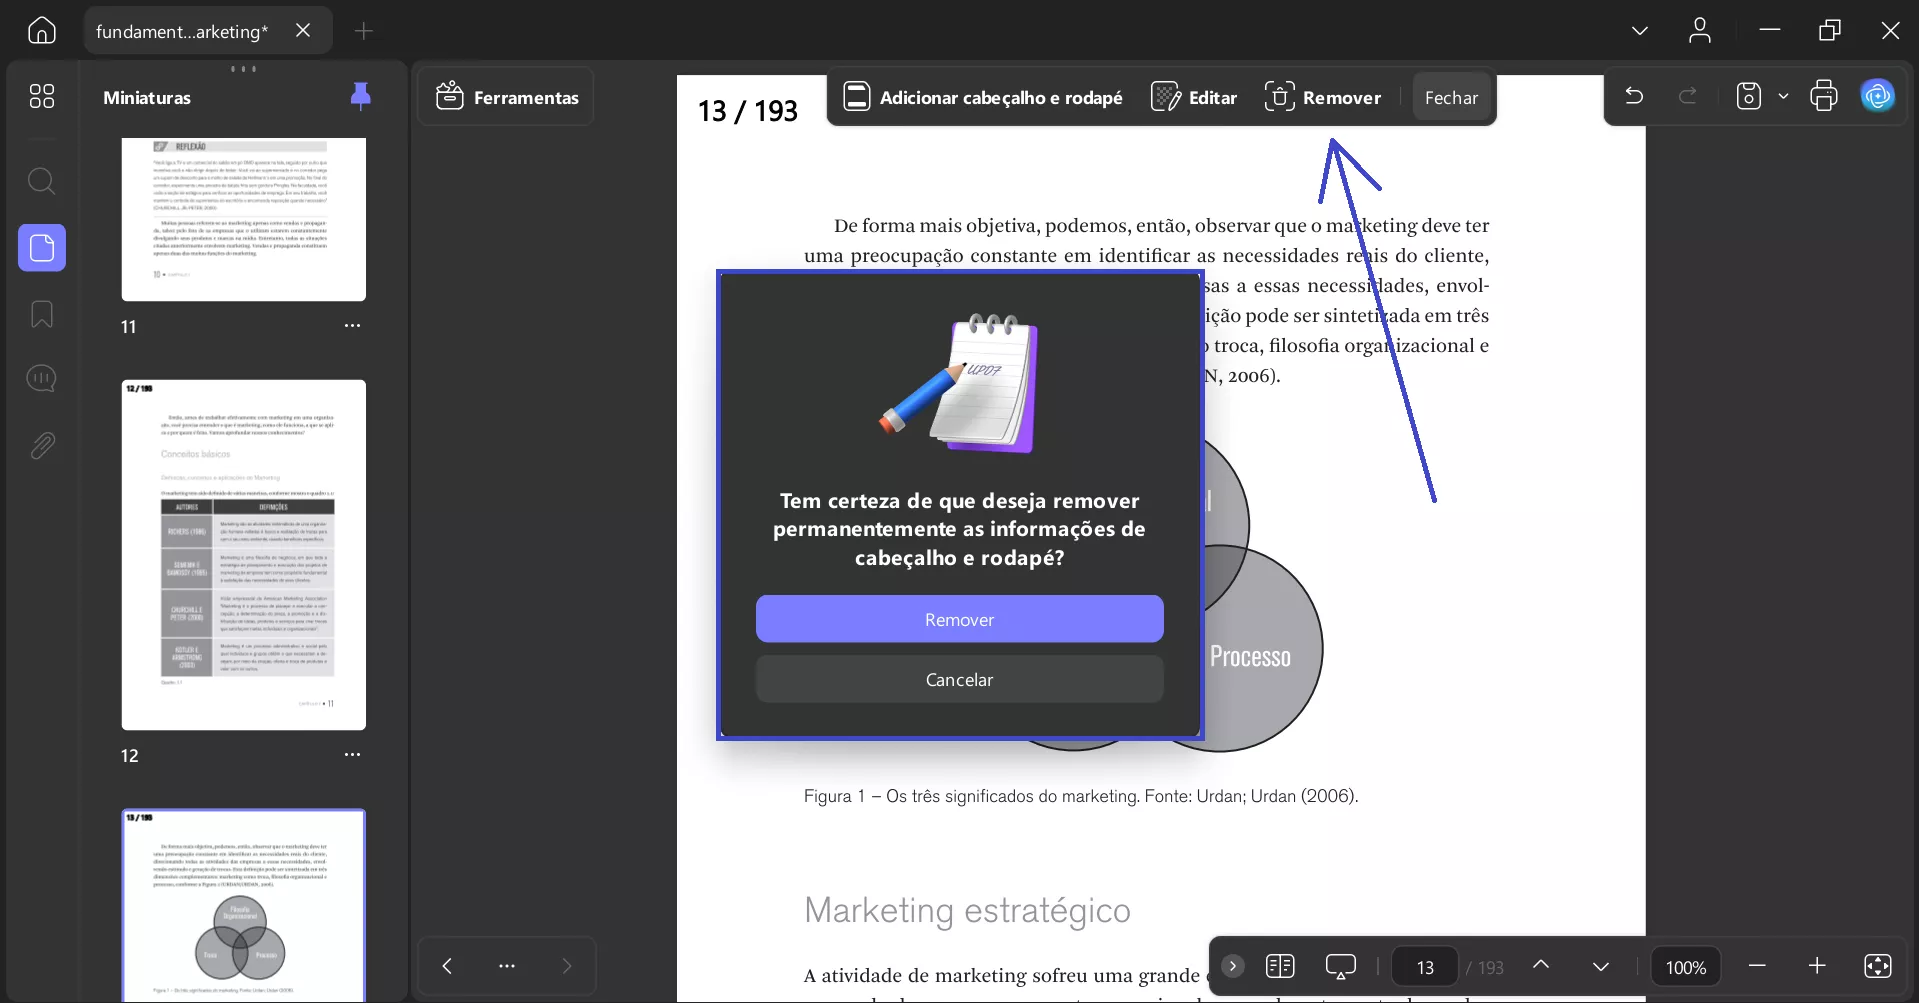Open the AI assistant icon
Screen dimensions: 1919x1003
(1877, 96)
